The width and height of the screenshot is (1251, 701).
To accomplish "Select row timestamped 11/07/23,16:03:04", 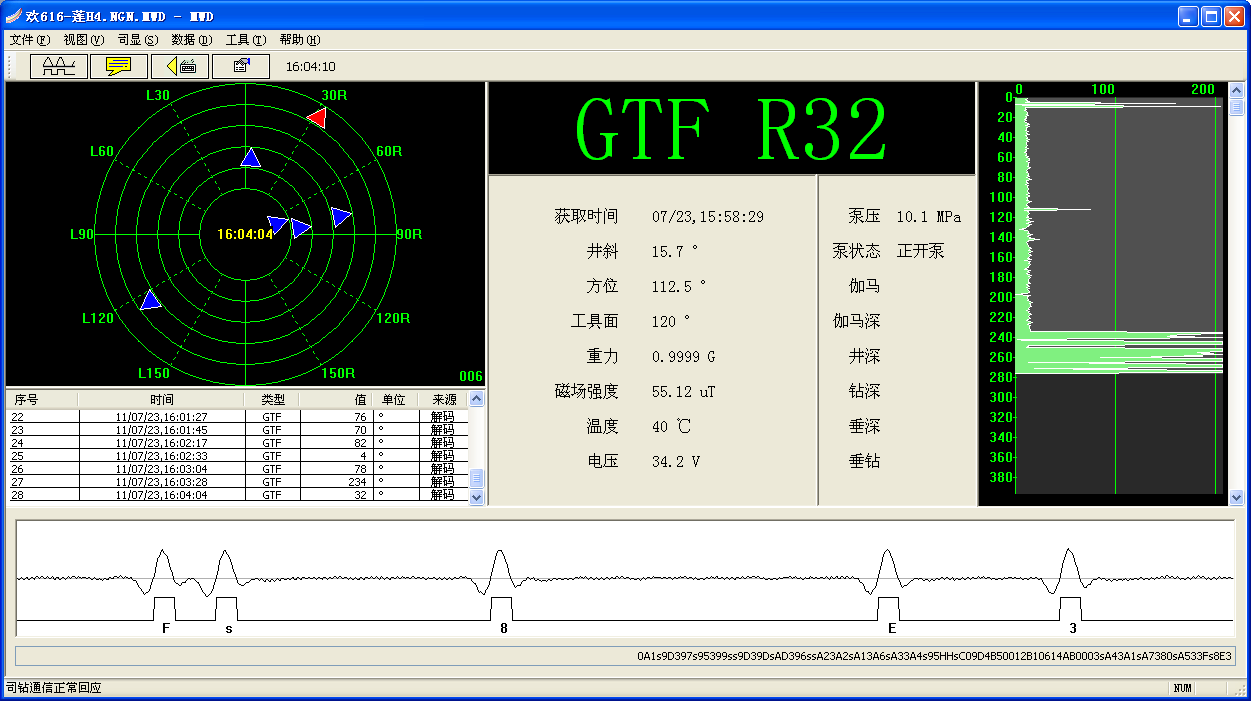I will pos(237,468).
